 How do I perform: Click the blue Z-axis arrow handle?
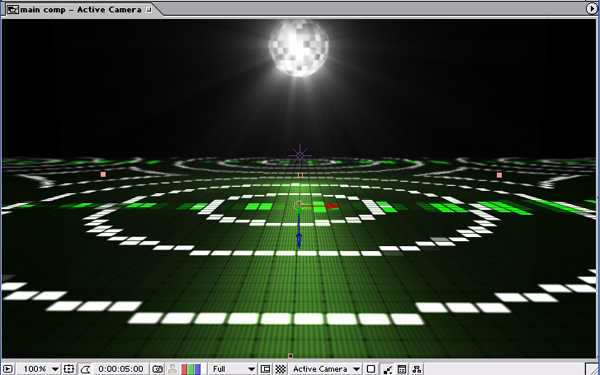(299, 240)
